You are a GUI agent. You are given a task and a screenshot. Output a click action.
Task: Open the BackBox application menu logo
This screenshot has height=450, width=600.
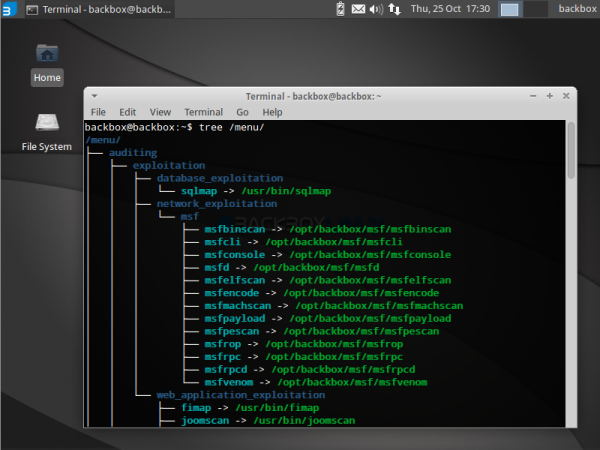pos(9,9)
